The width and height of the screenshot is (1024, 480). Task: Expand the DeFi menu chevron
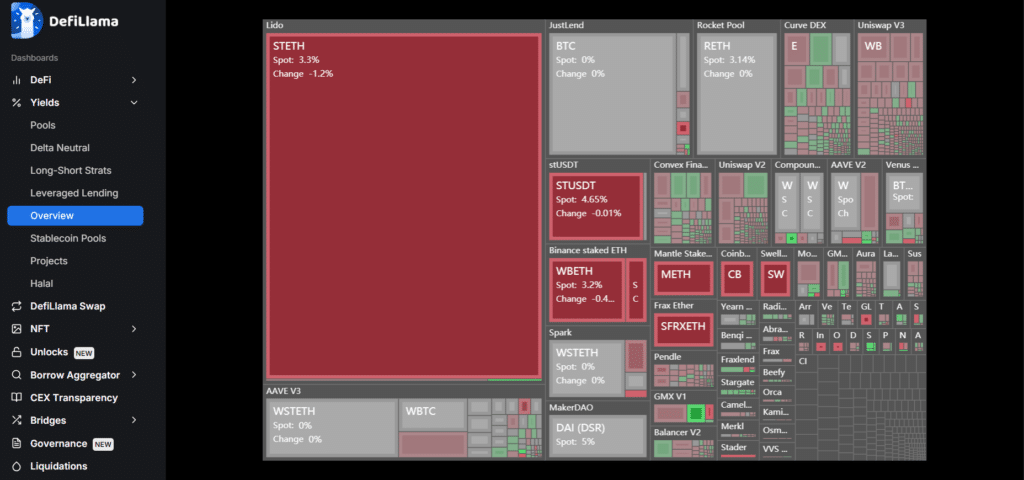point(134,79)
